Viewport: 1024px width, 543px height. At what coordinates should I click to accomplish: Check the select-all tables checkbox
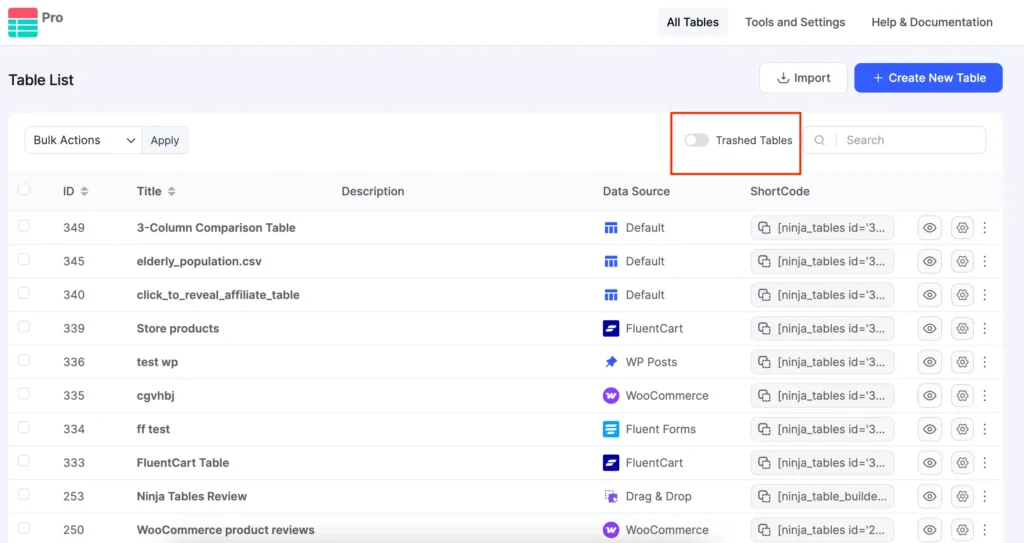click(24, 190)
